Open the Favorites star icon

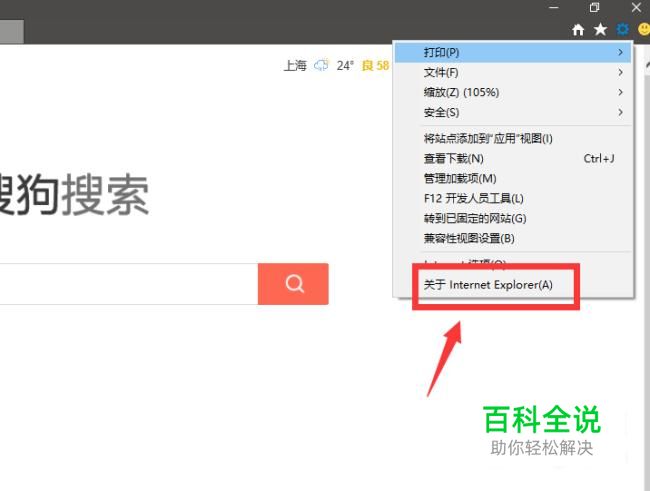(x=600, y=29)
